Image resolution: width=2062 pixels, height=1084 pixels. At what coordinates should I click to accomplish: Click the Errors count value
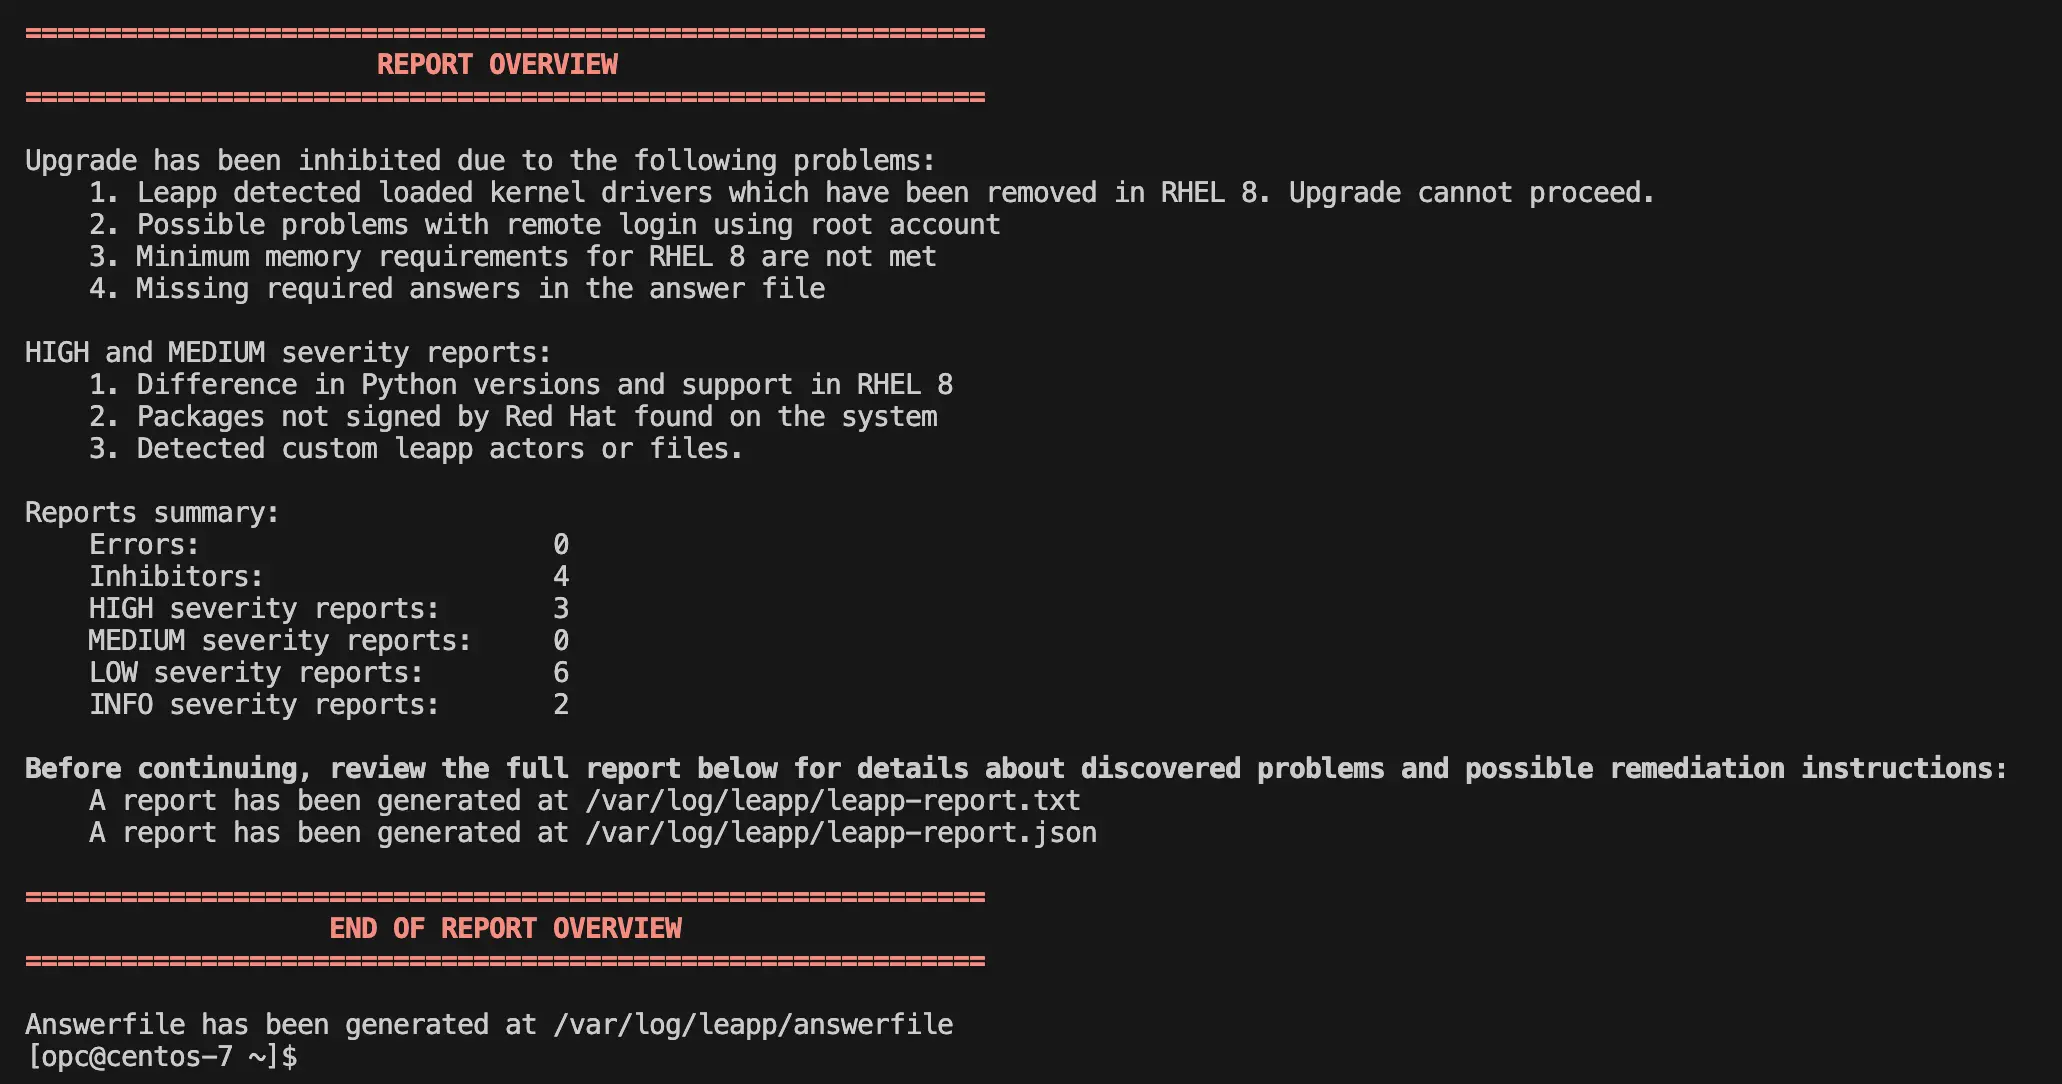561,545
